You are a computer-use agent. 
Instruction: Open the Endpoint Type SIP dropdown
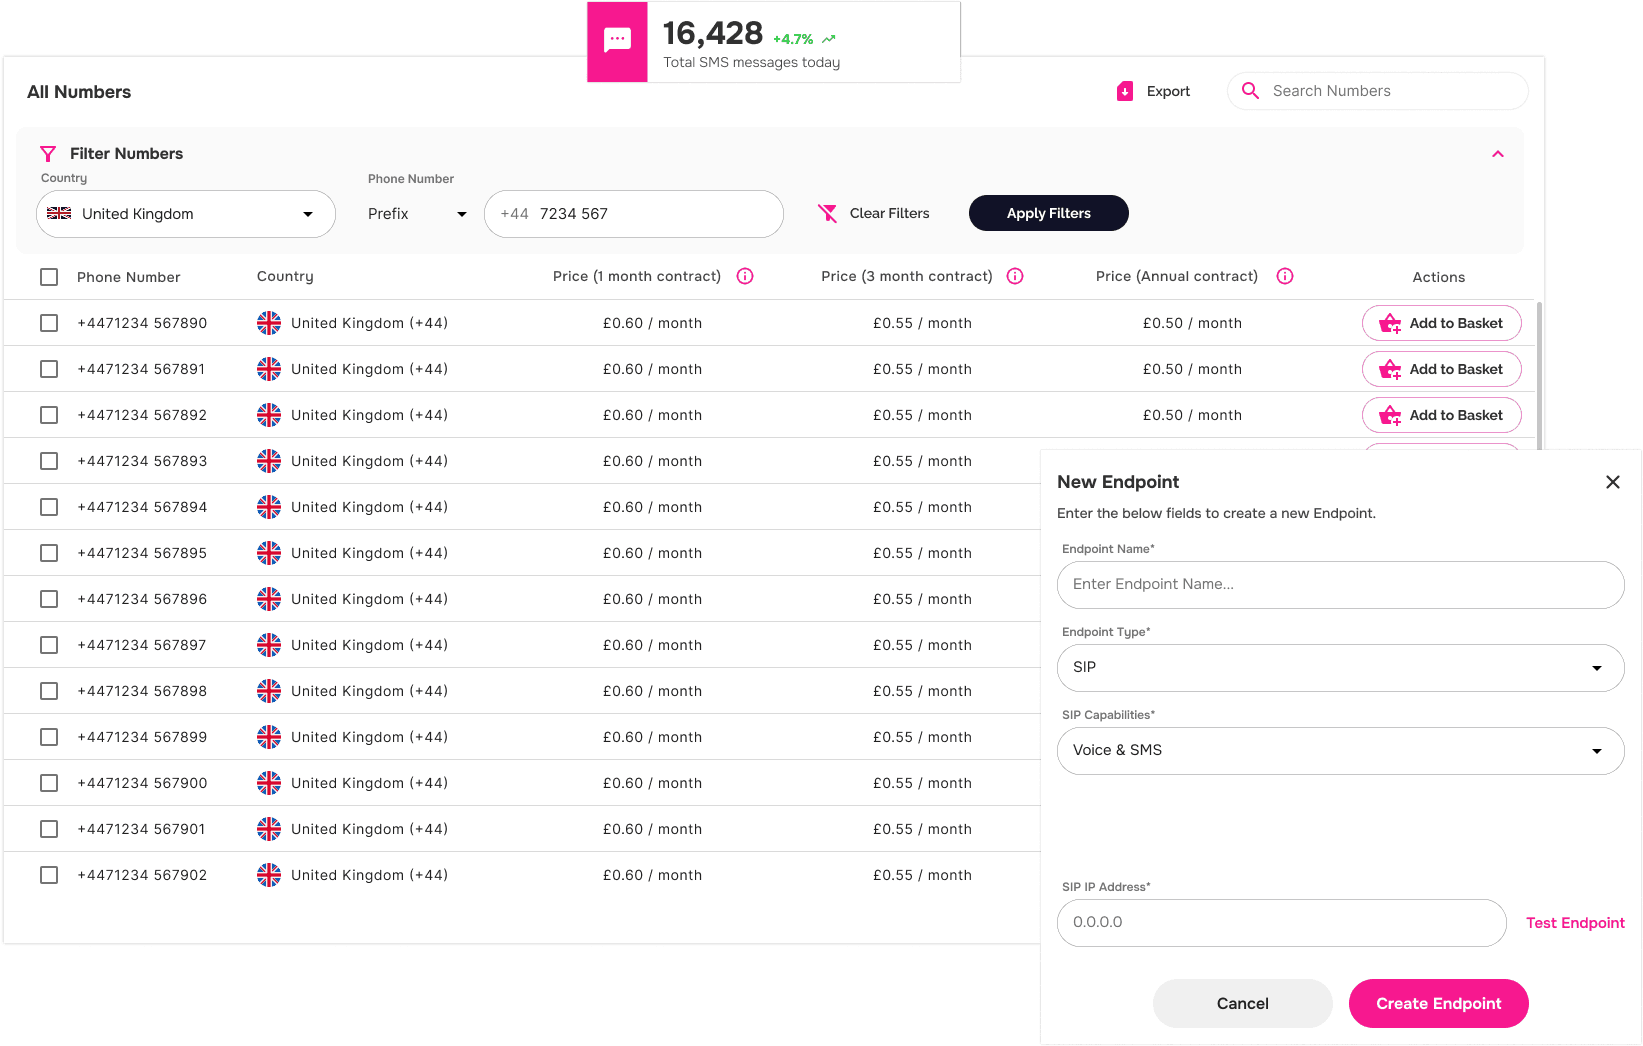point(1340,668)
